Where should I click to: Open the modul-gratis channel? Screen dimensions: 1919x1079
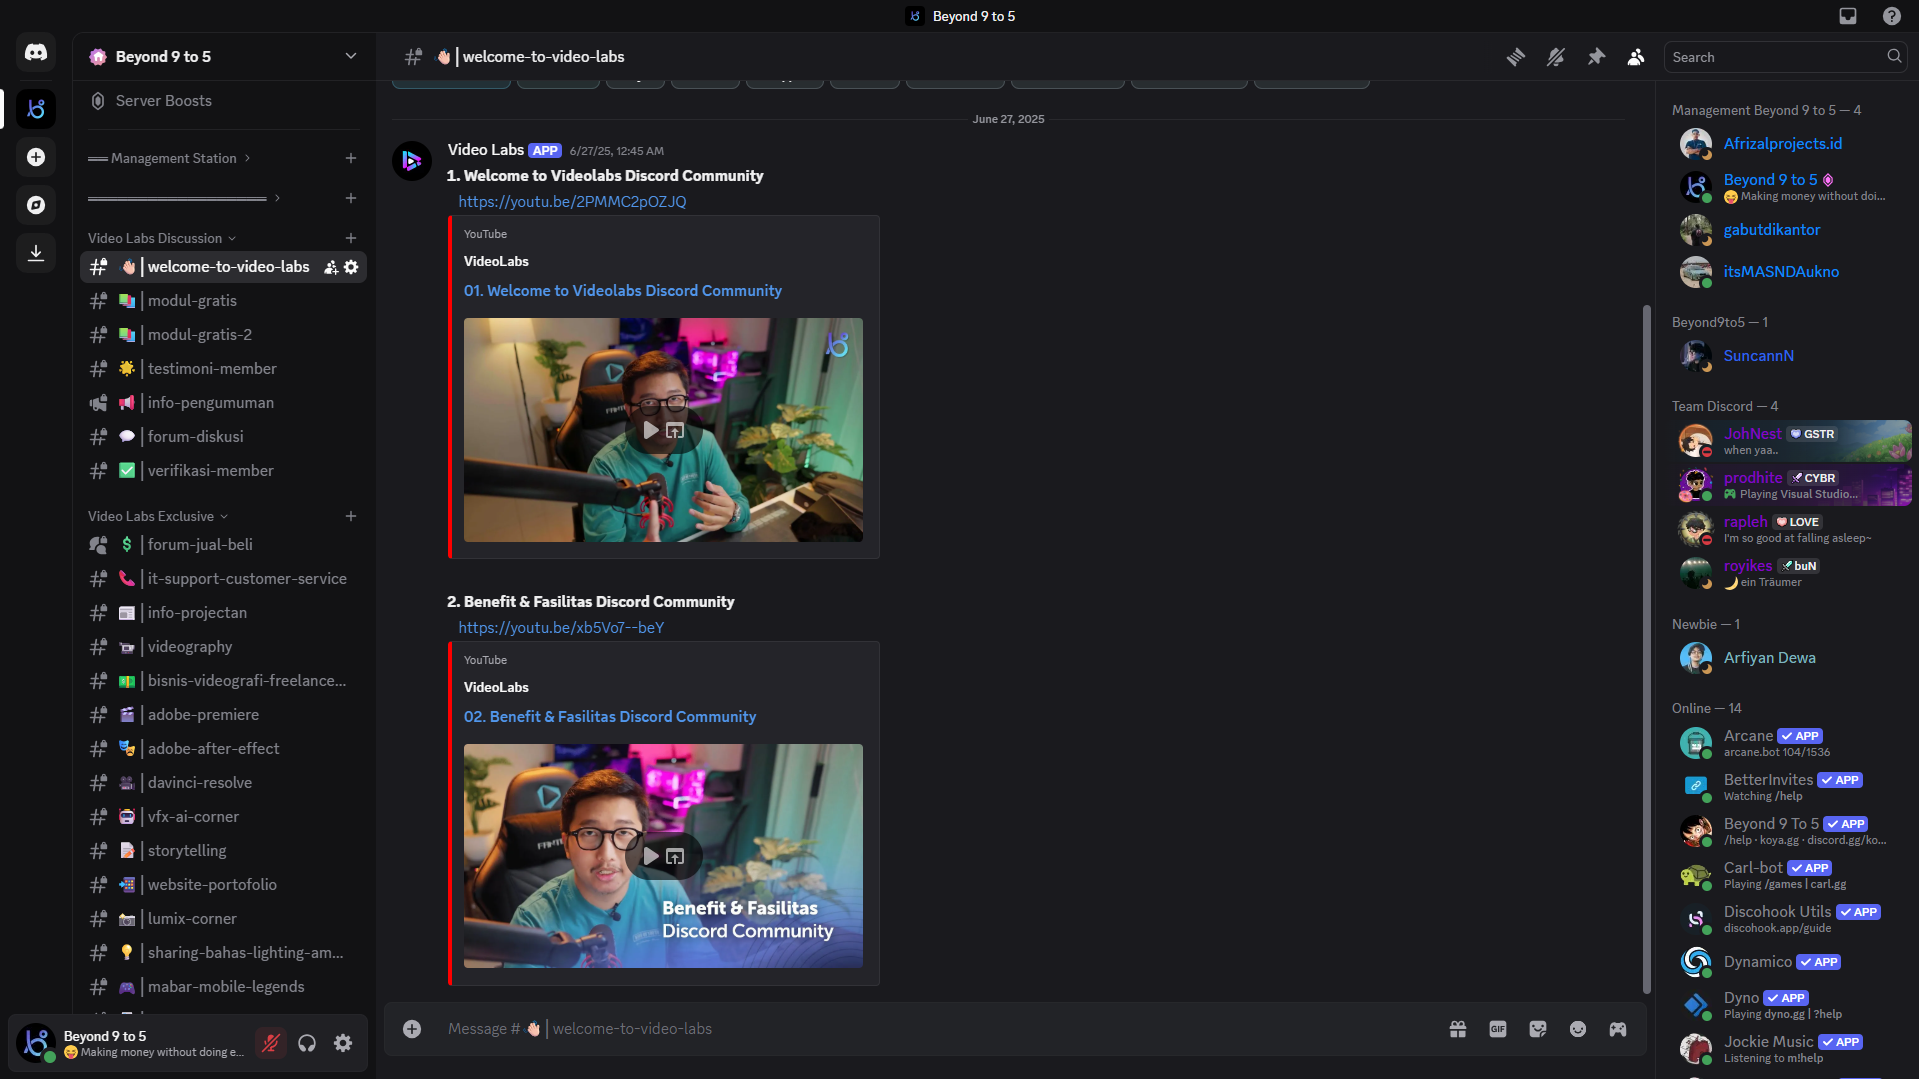[224, 301]
